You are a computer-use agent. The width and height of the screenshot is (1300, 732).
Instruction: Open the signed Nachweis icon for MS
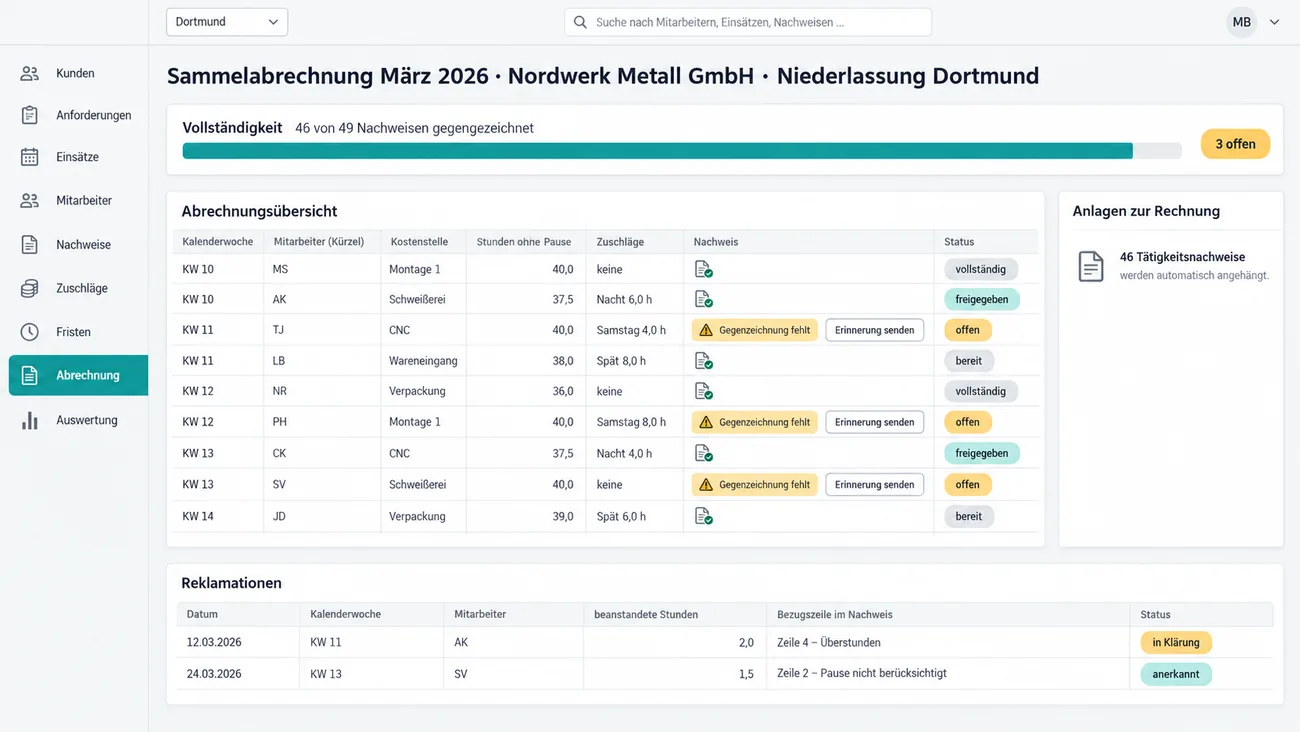coord(703,269)
